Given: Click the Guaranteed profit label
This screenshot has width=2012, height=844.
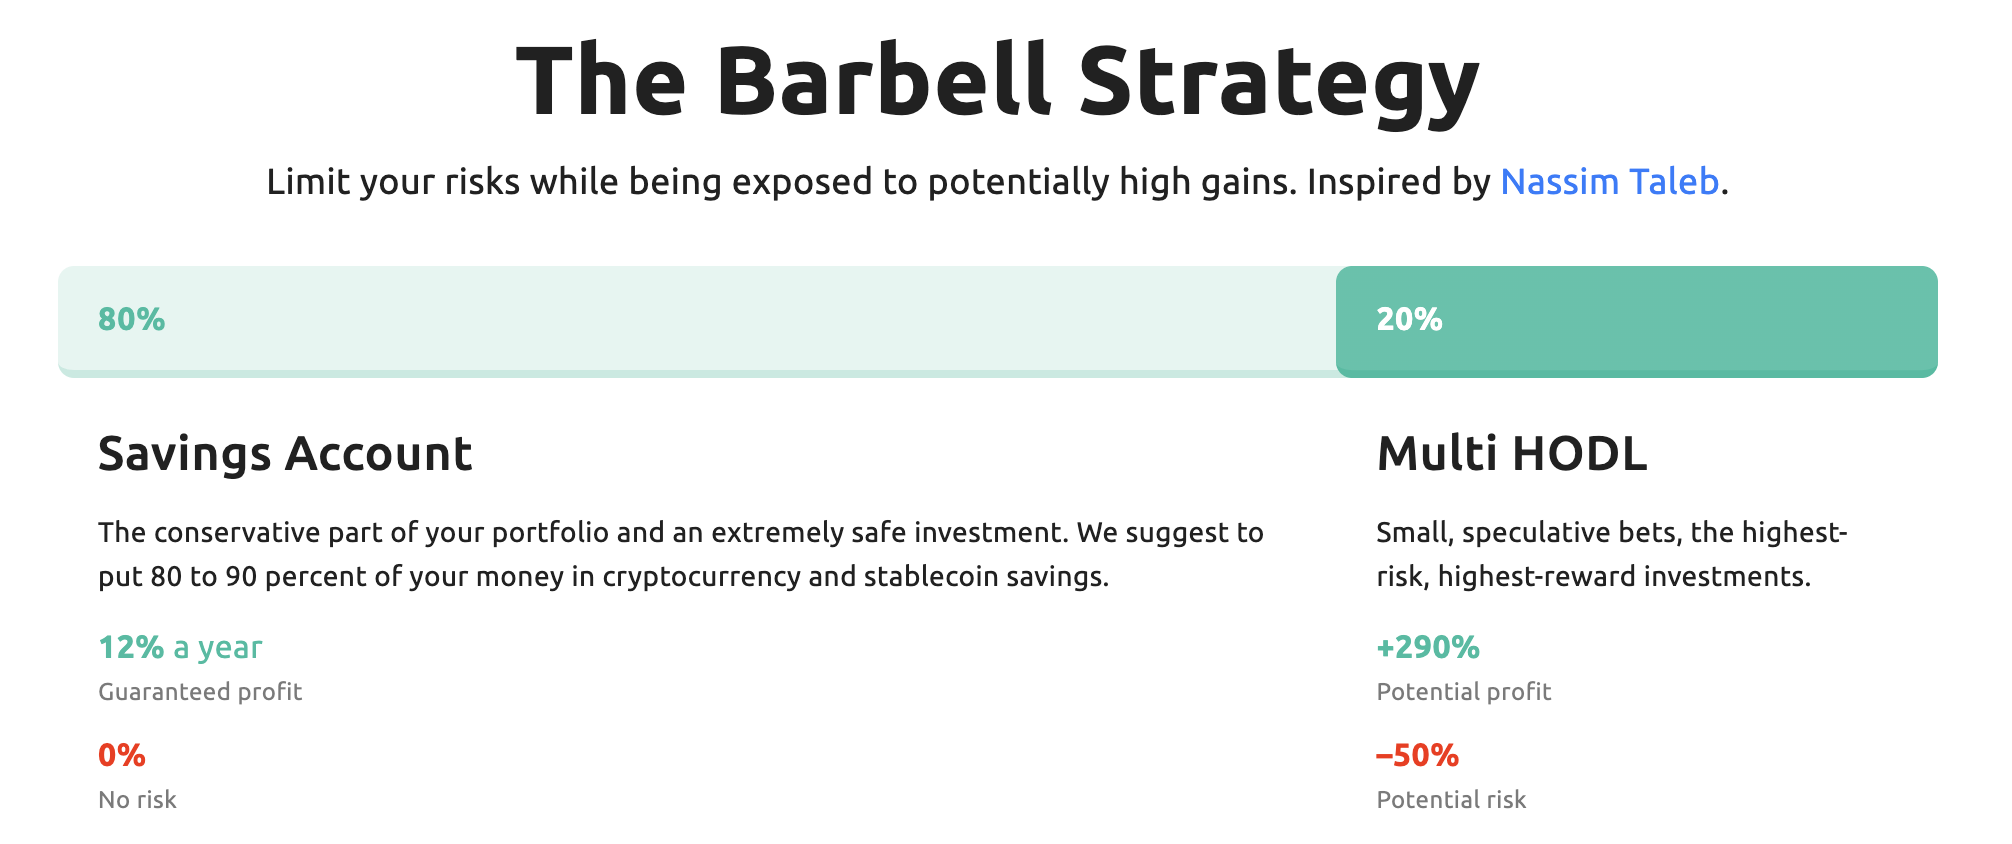Looking at the screenshot, I should [x=200, y=691].
